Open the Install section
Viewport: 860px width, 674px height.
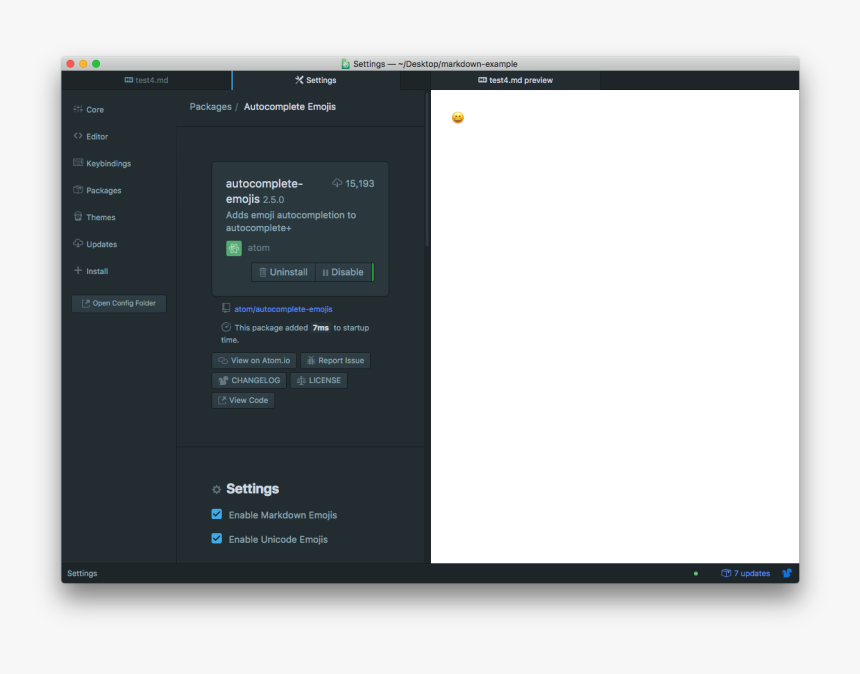[91, 271]
